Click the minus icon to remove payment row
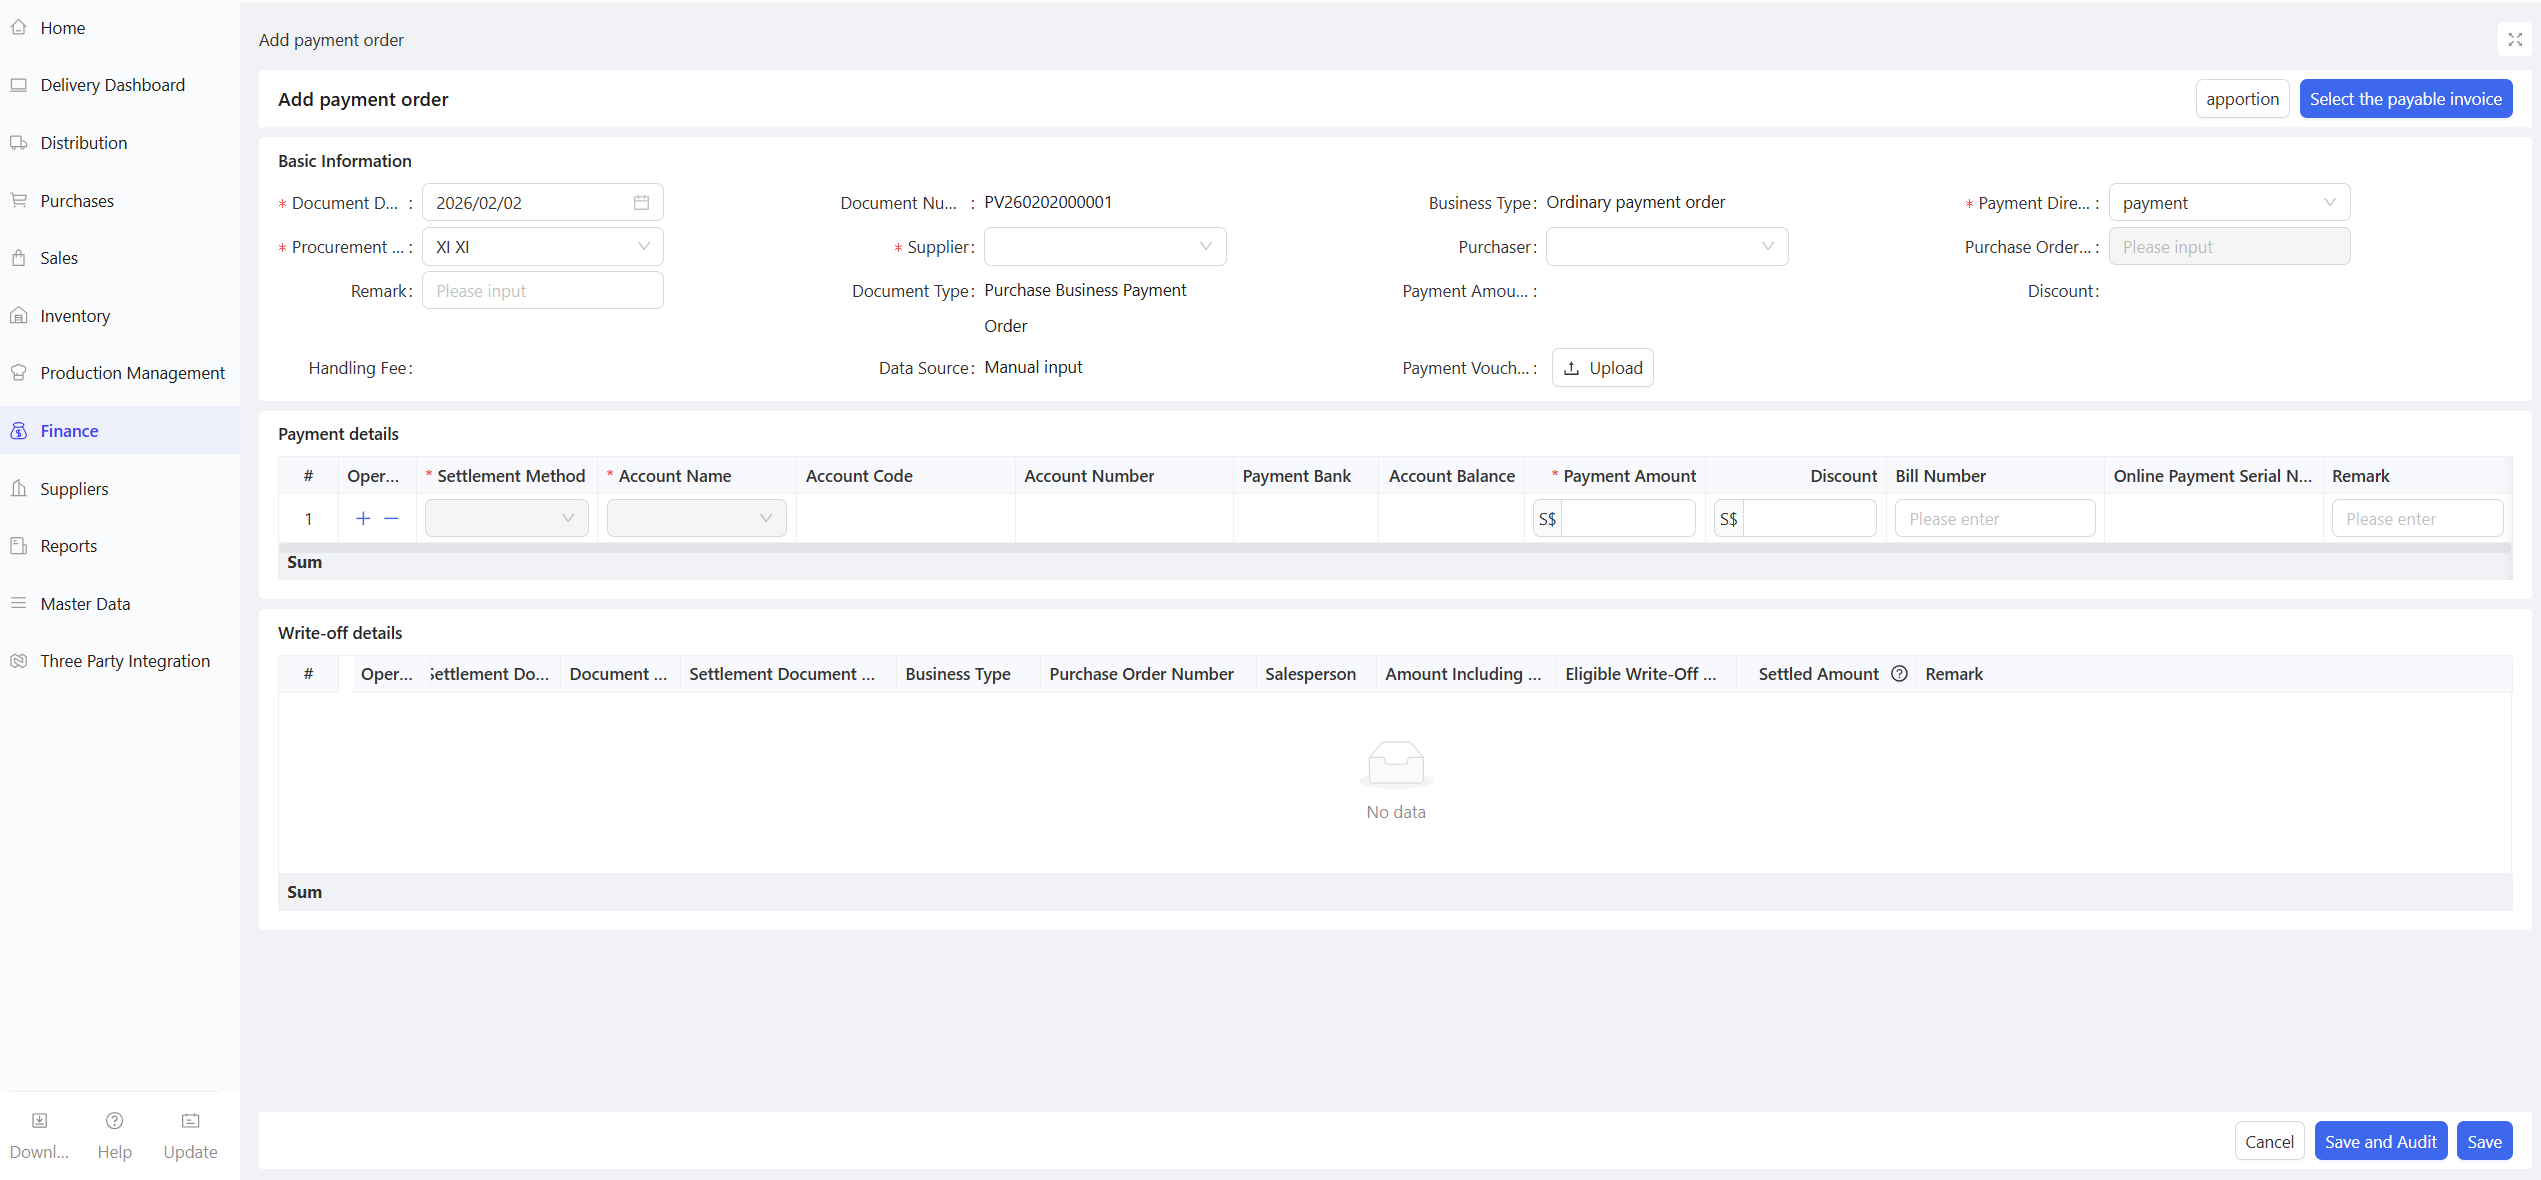Image resolution: width=2541 pixels, height=1180 pixels. coord(392,518)
